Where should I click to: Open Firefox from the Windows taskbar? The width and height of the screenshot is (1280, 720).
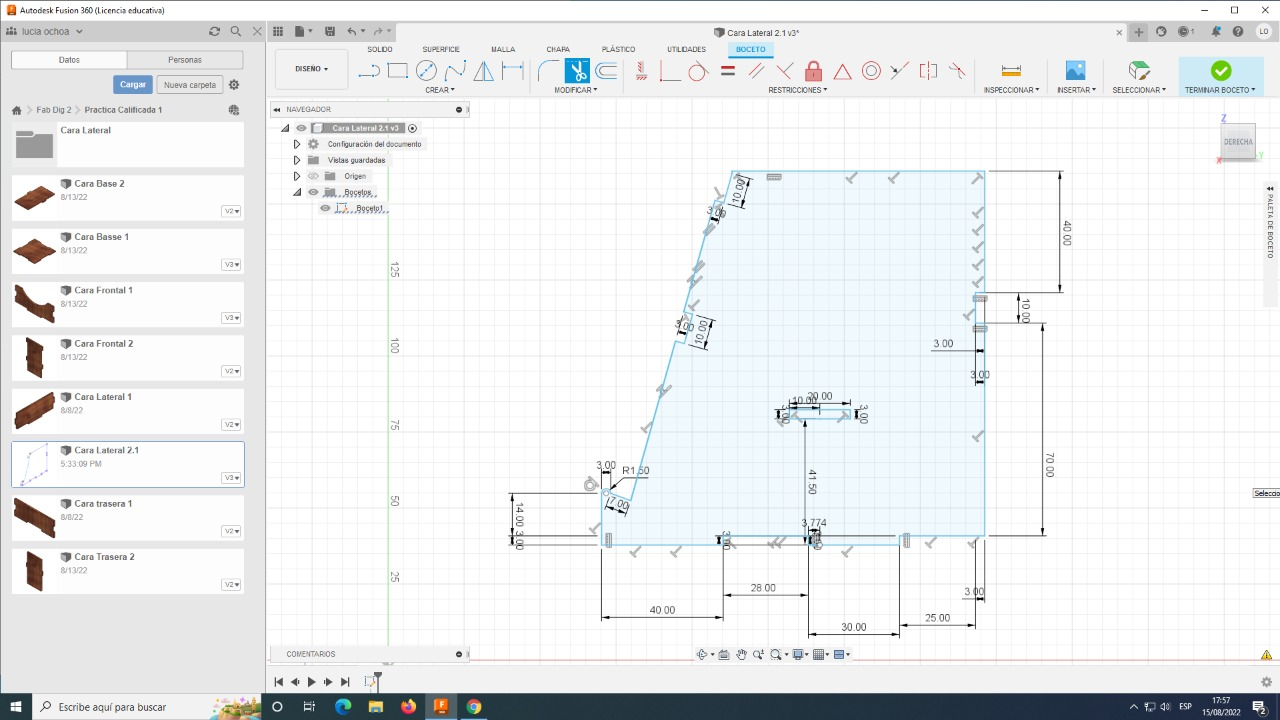click(408, 707)
